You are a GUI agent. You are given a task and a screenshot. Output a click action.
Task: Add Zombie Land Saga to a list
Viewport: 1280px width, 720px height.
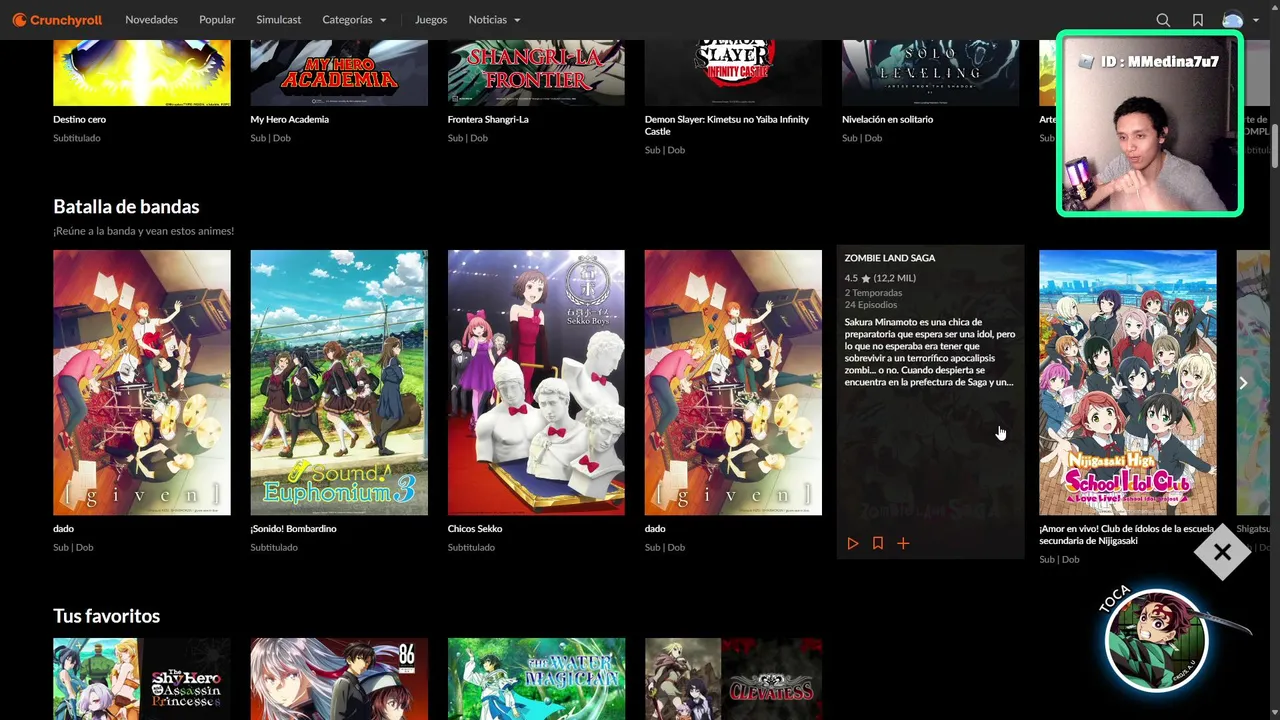point(903,543)
